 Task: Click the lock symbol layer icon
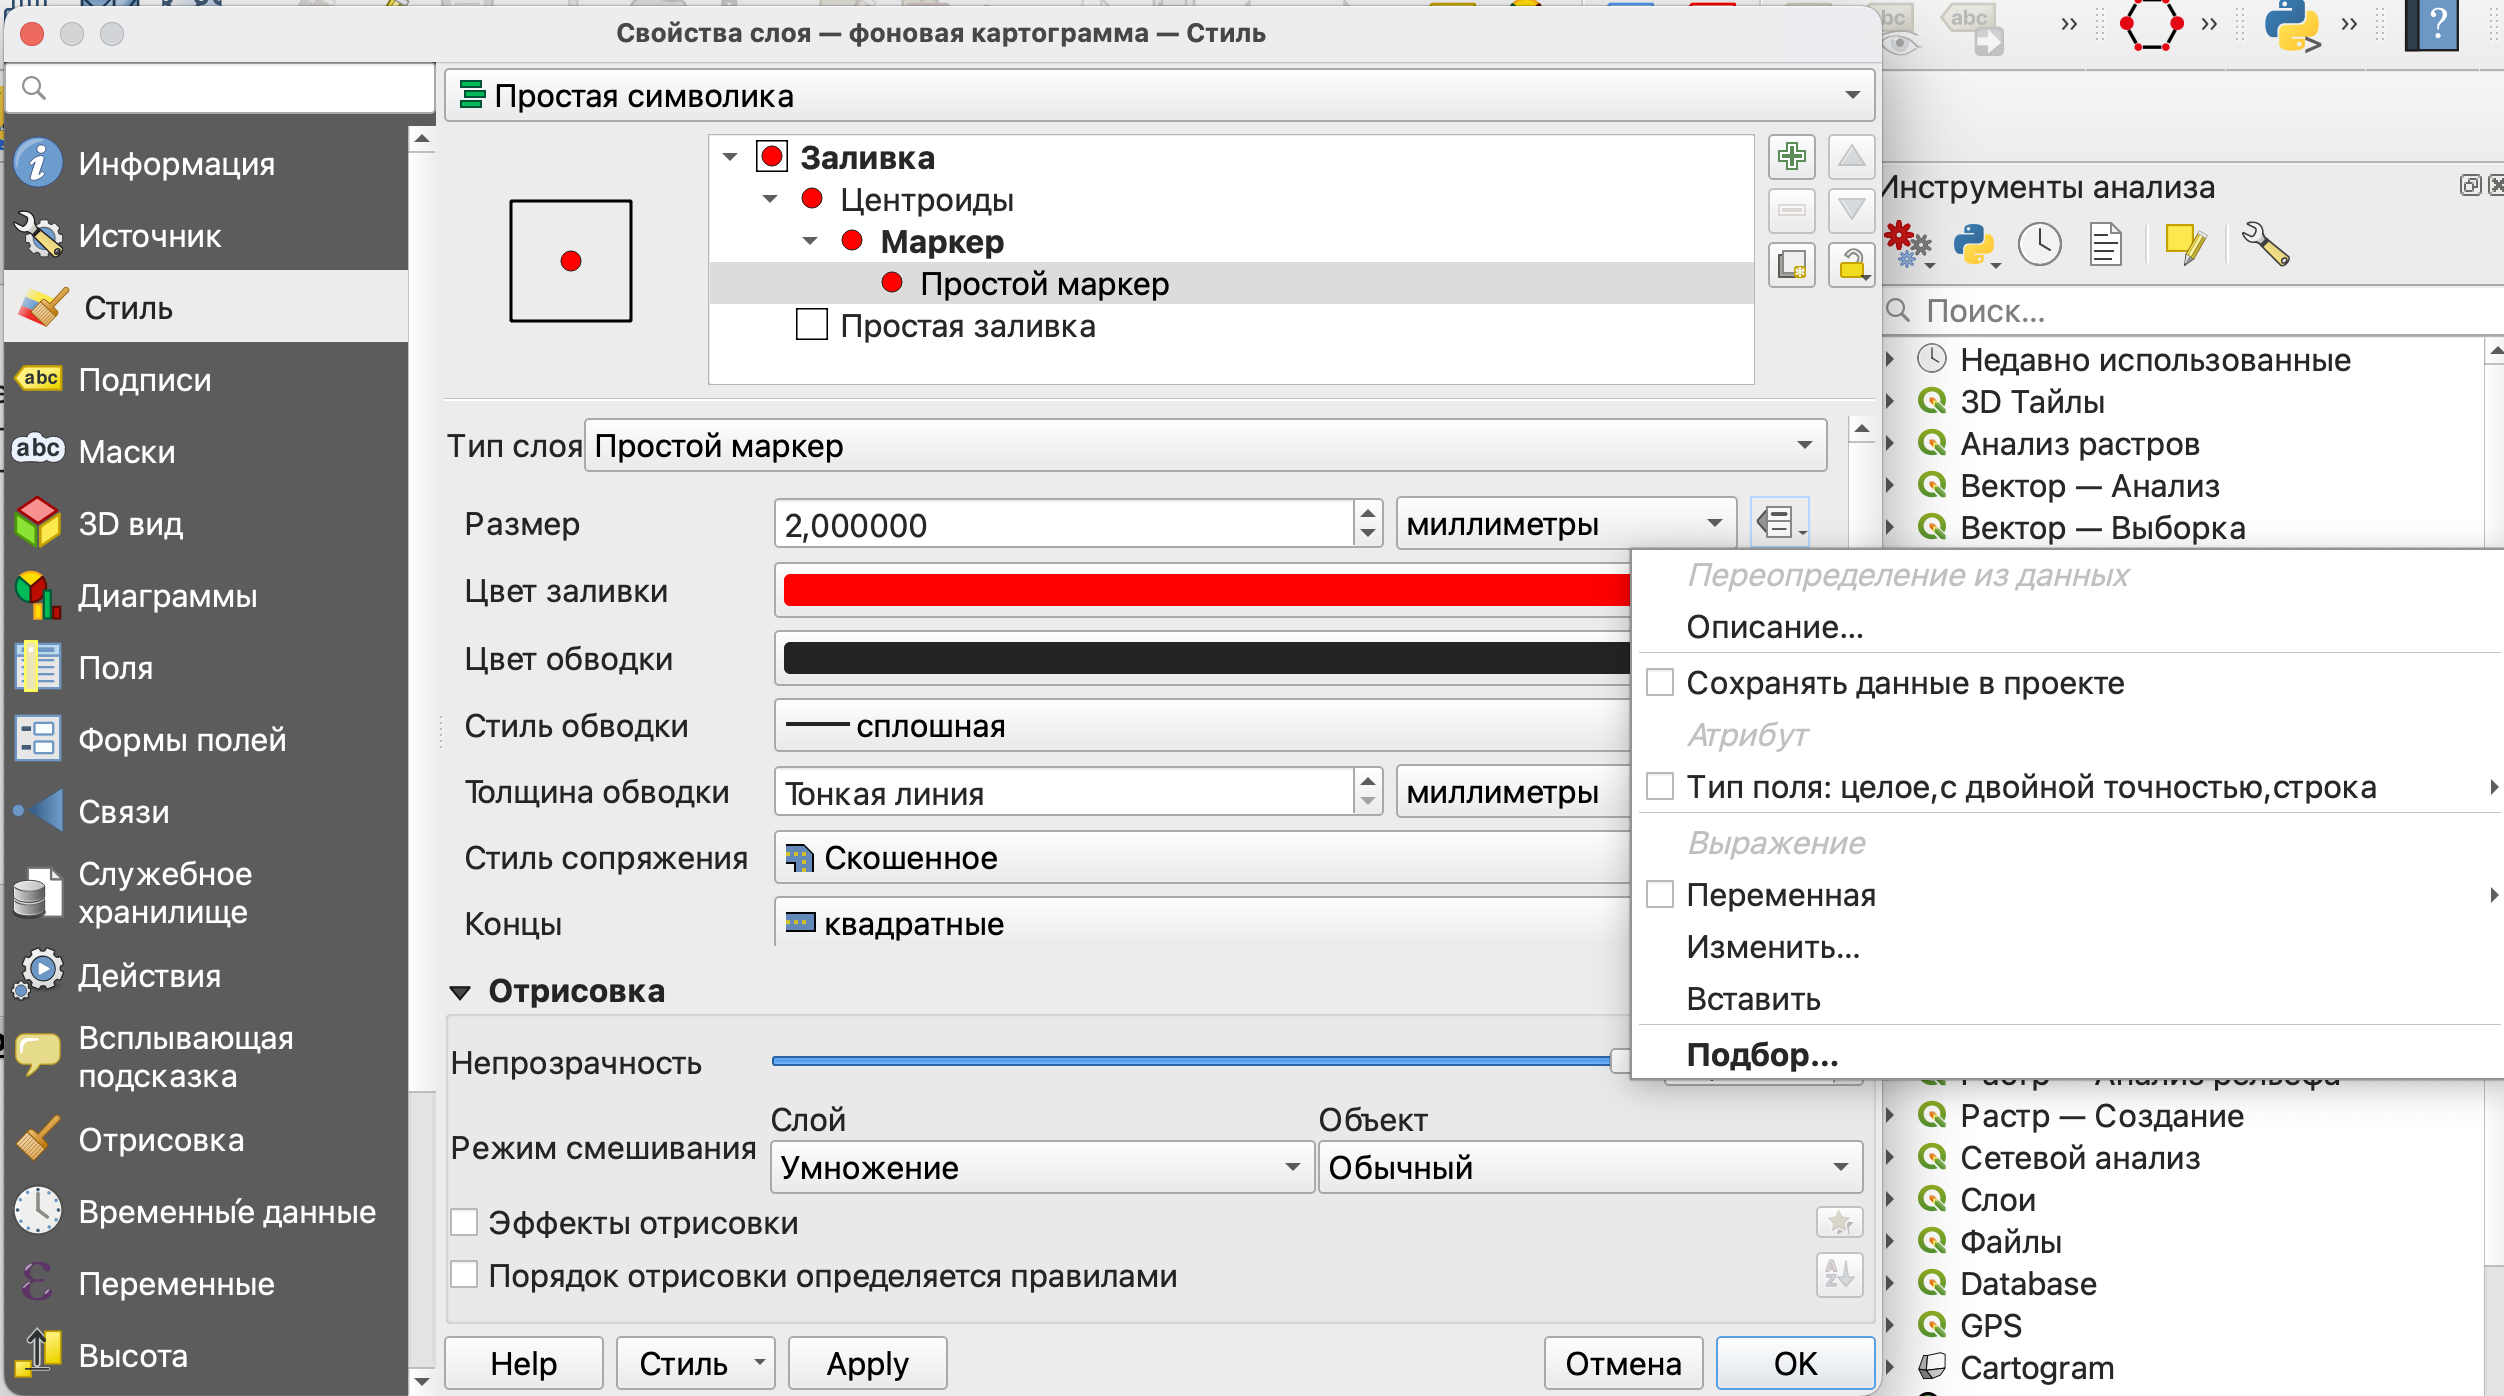[x=1851, y=265]
